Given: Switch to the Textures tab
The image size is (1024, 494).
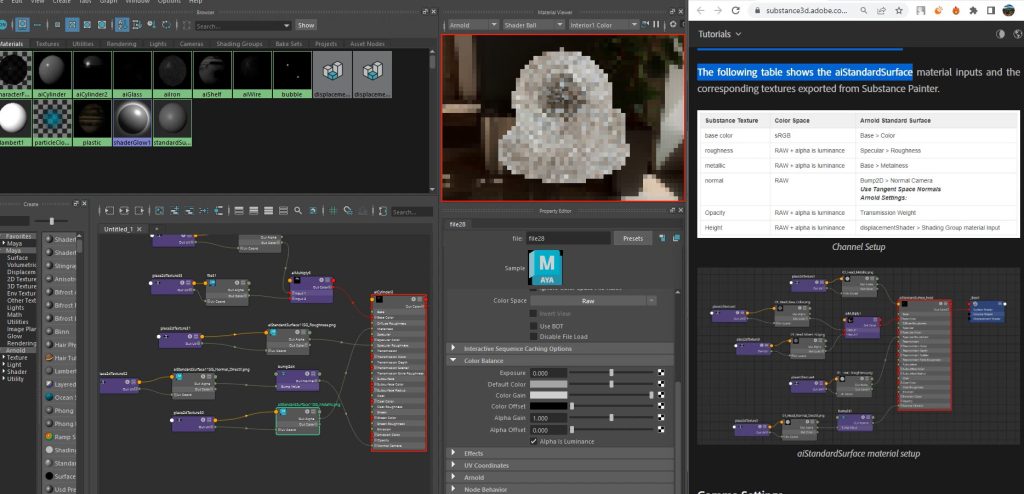Looking at the screenshot, I should point(47,44).
